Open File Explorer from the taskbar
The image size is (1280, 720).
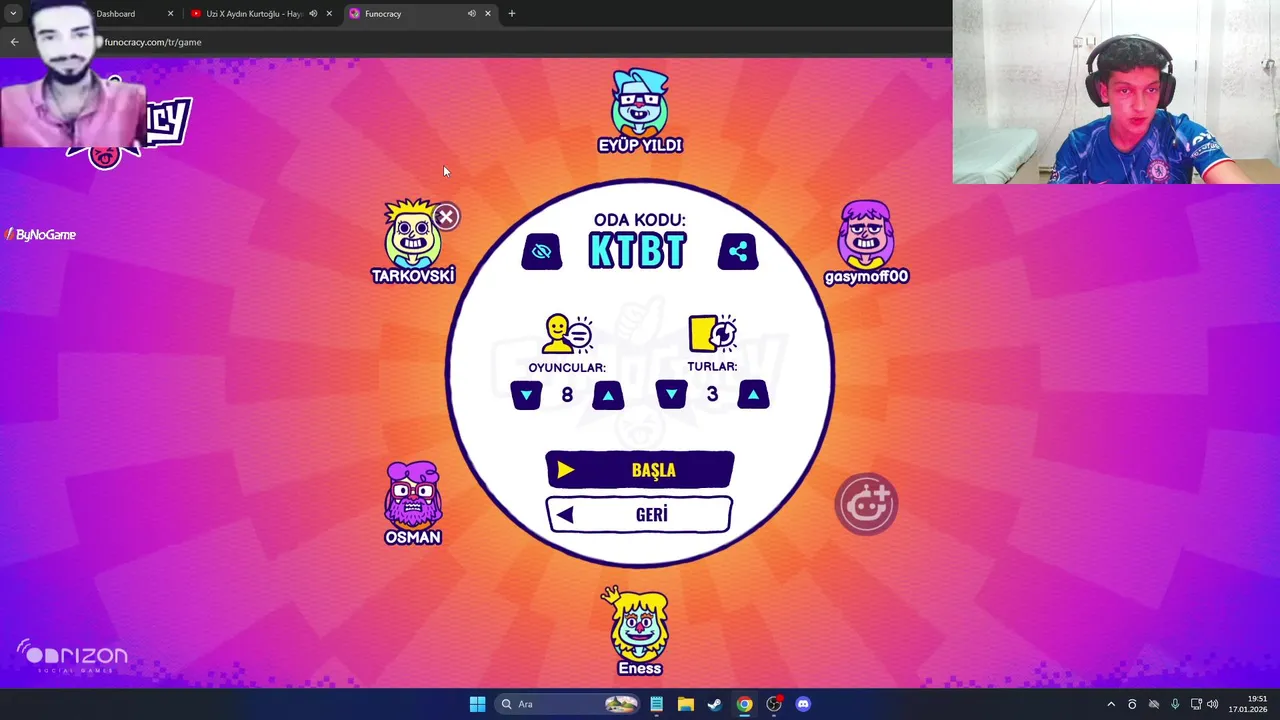(685, 704)
